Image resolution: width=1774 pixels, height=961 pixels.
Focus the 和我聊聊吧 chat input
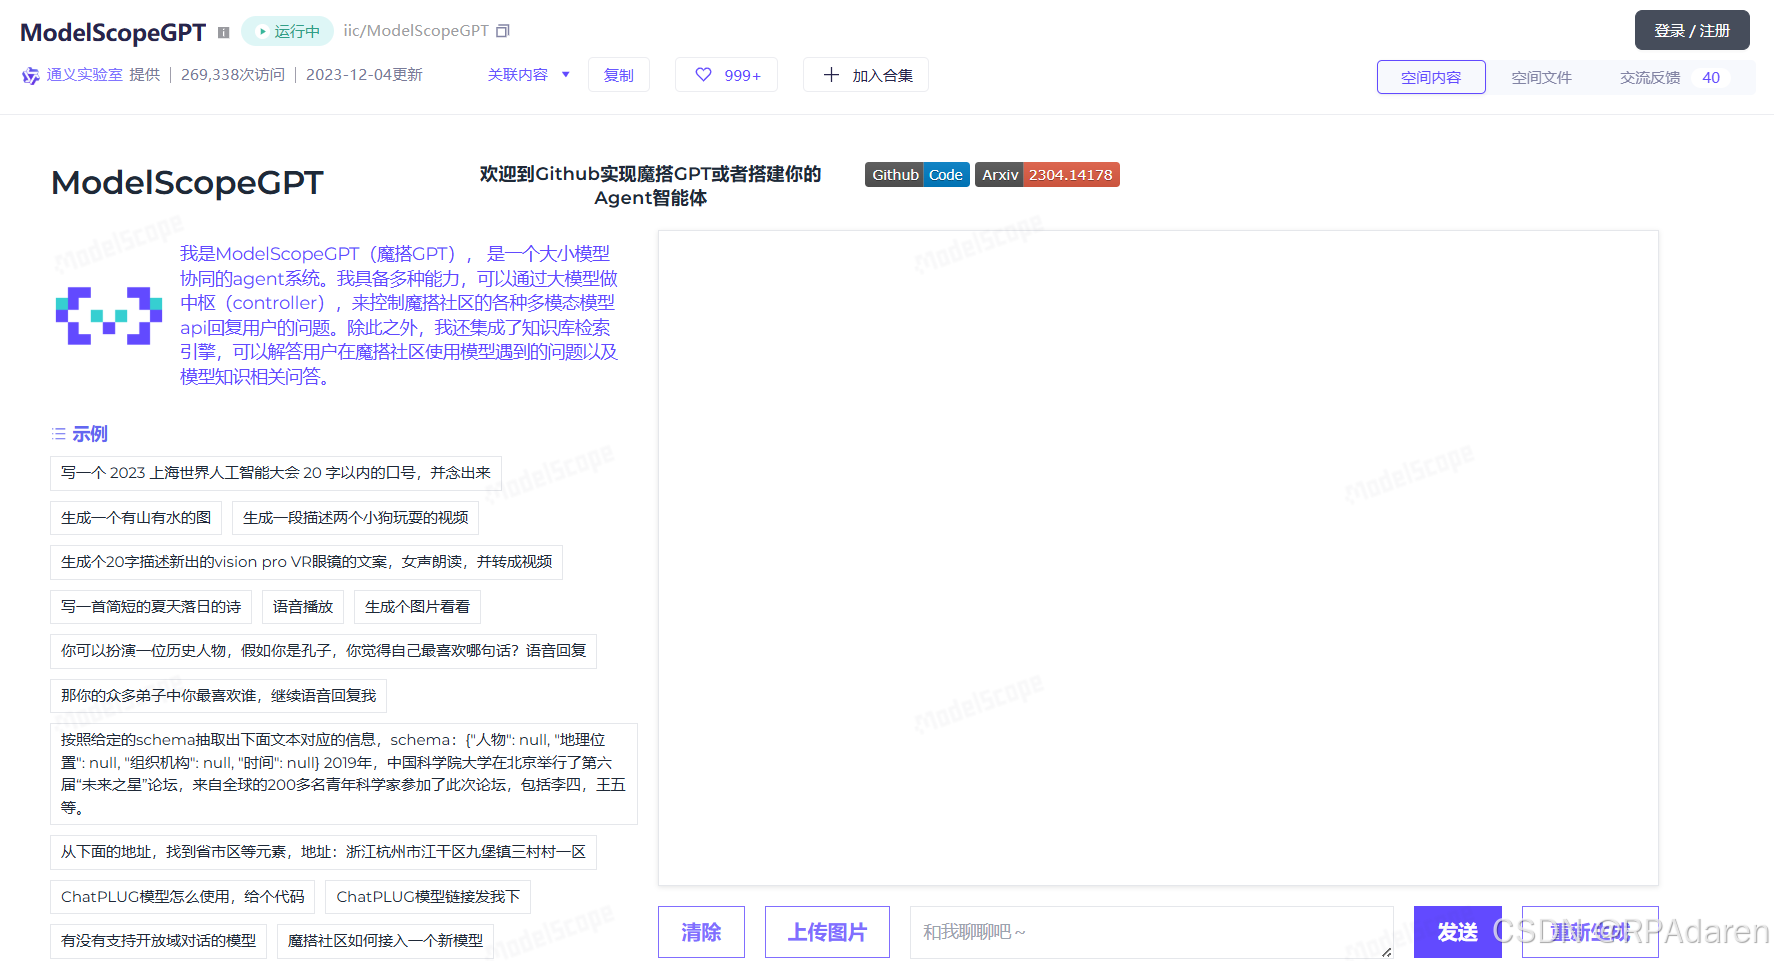tap(1152, 932)
